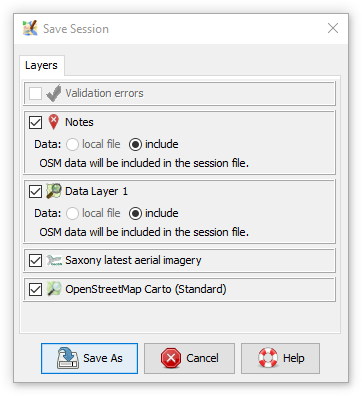
Task: Choose local file radio under Data Layer 1
Action: click(x=72, y=213)
